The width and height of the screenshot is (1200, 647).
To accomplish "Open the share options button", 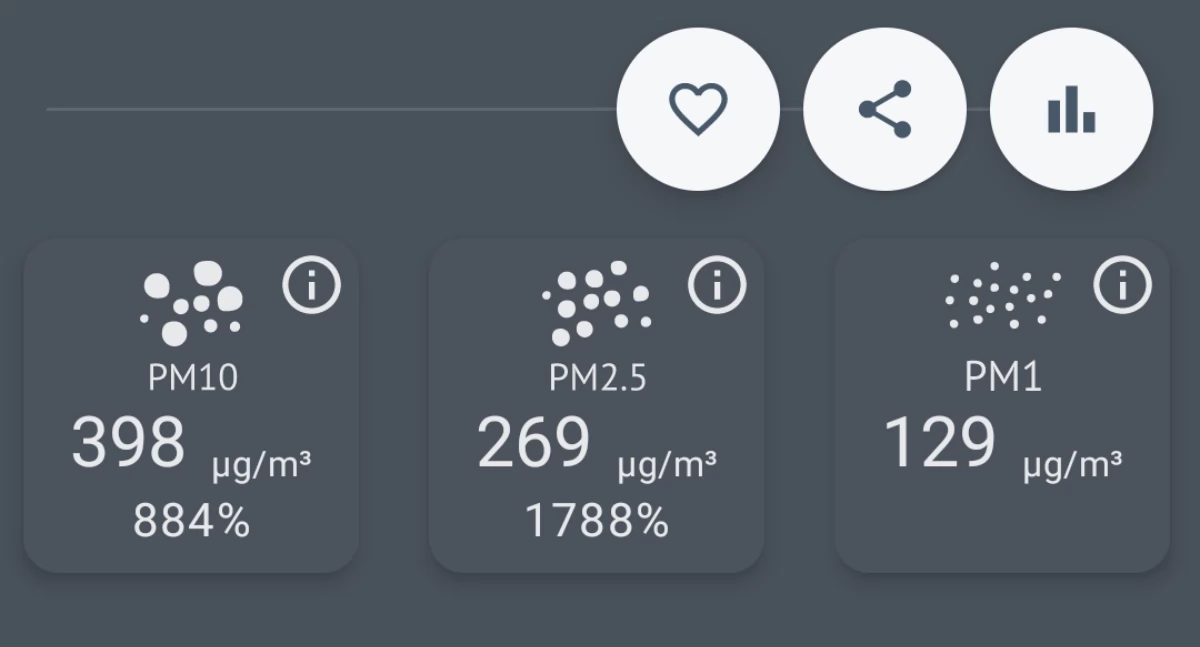I will [x=885, y=109].
